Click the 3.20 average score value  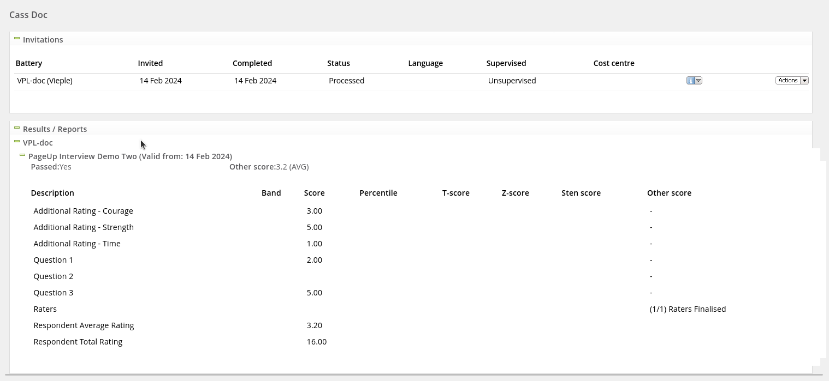click(x=314, y=326)
